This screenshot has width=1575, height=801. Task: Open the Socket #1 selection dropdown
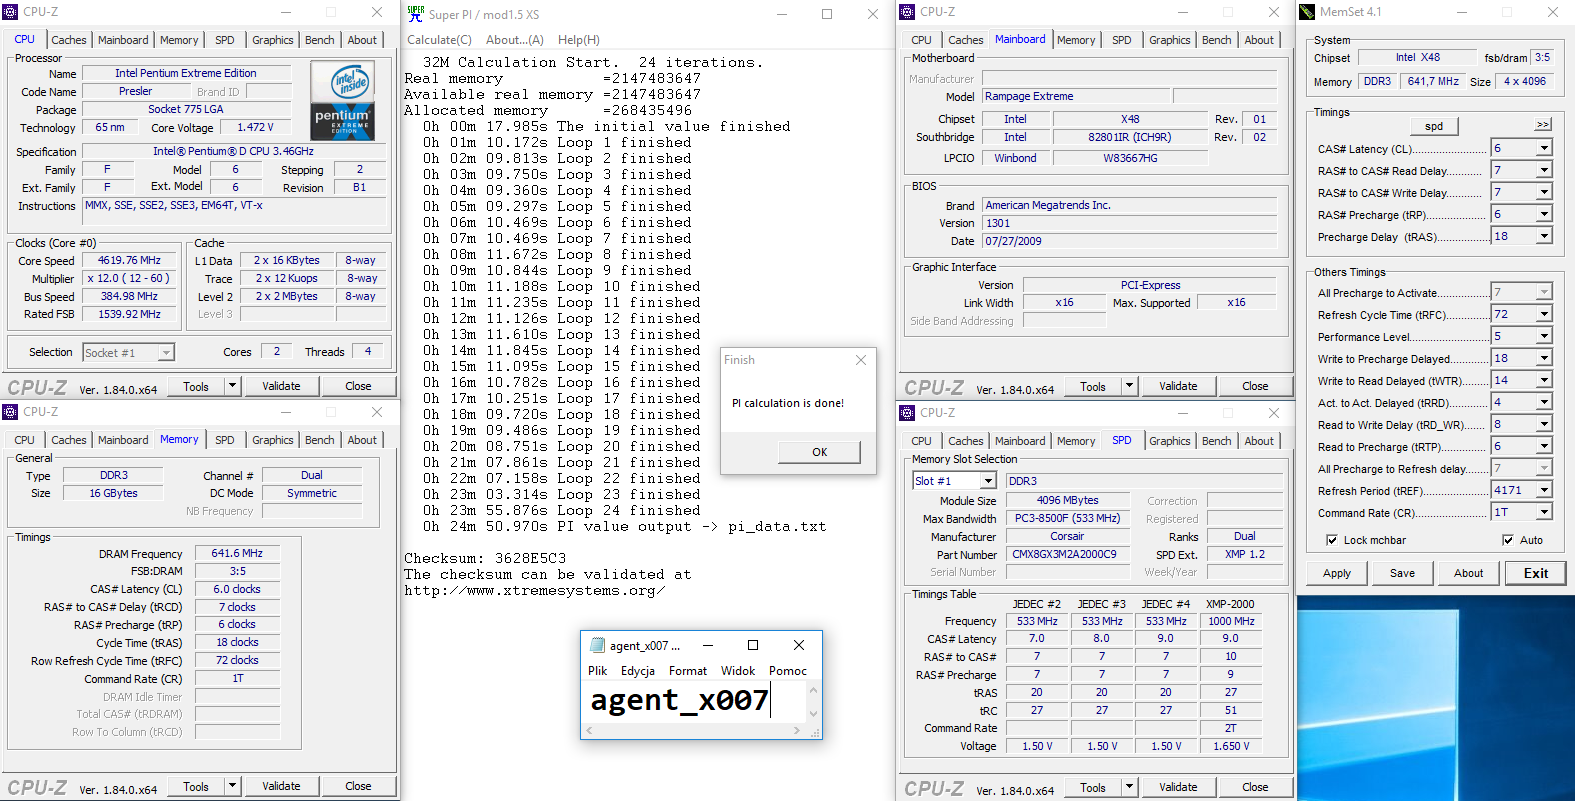(x=166, y=353)
